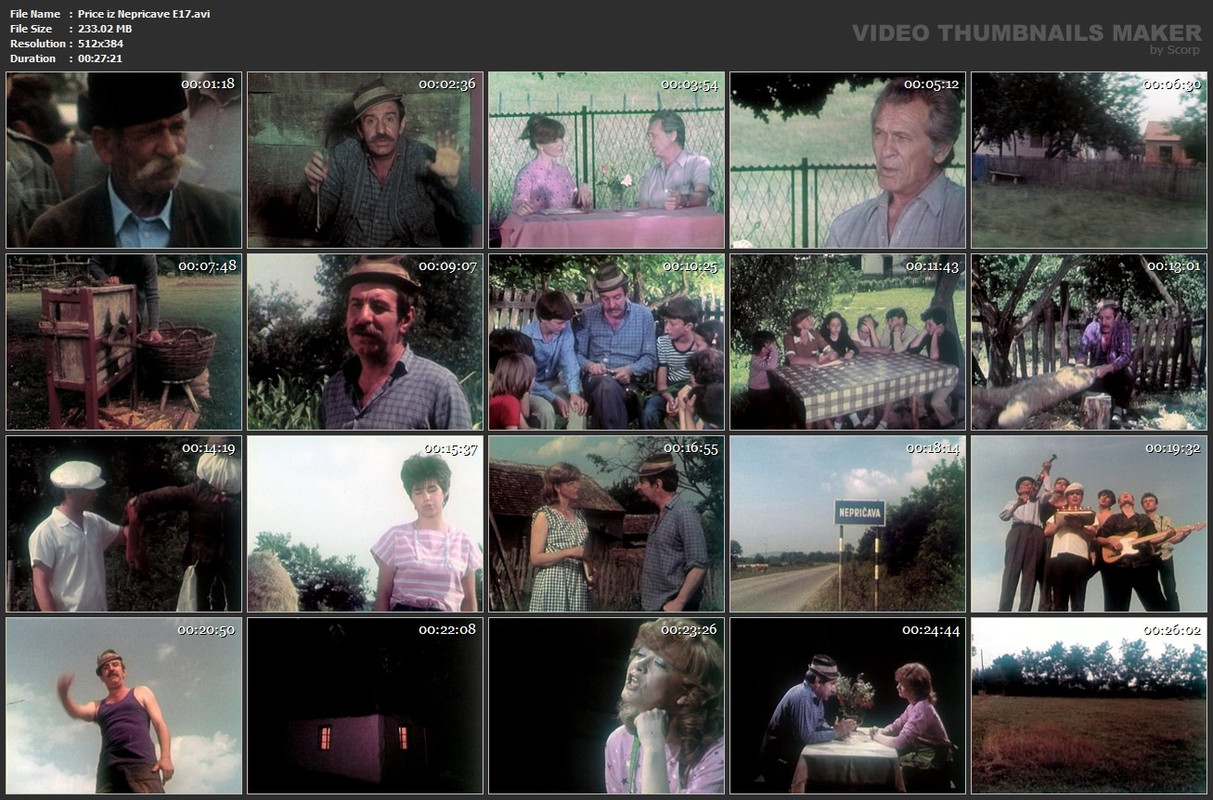Select the 00:16:55 frame
This screenshot has width=1213, height=800.
point(607,524)
